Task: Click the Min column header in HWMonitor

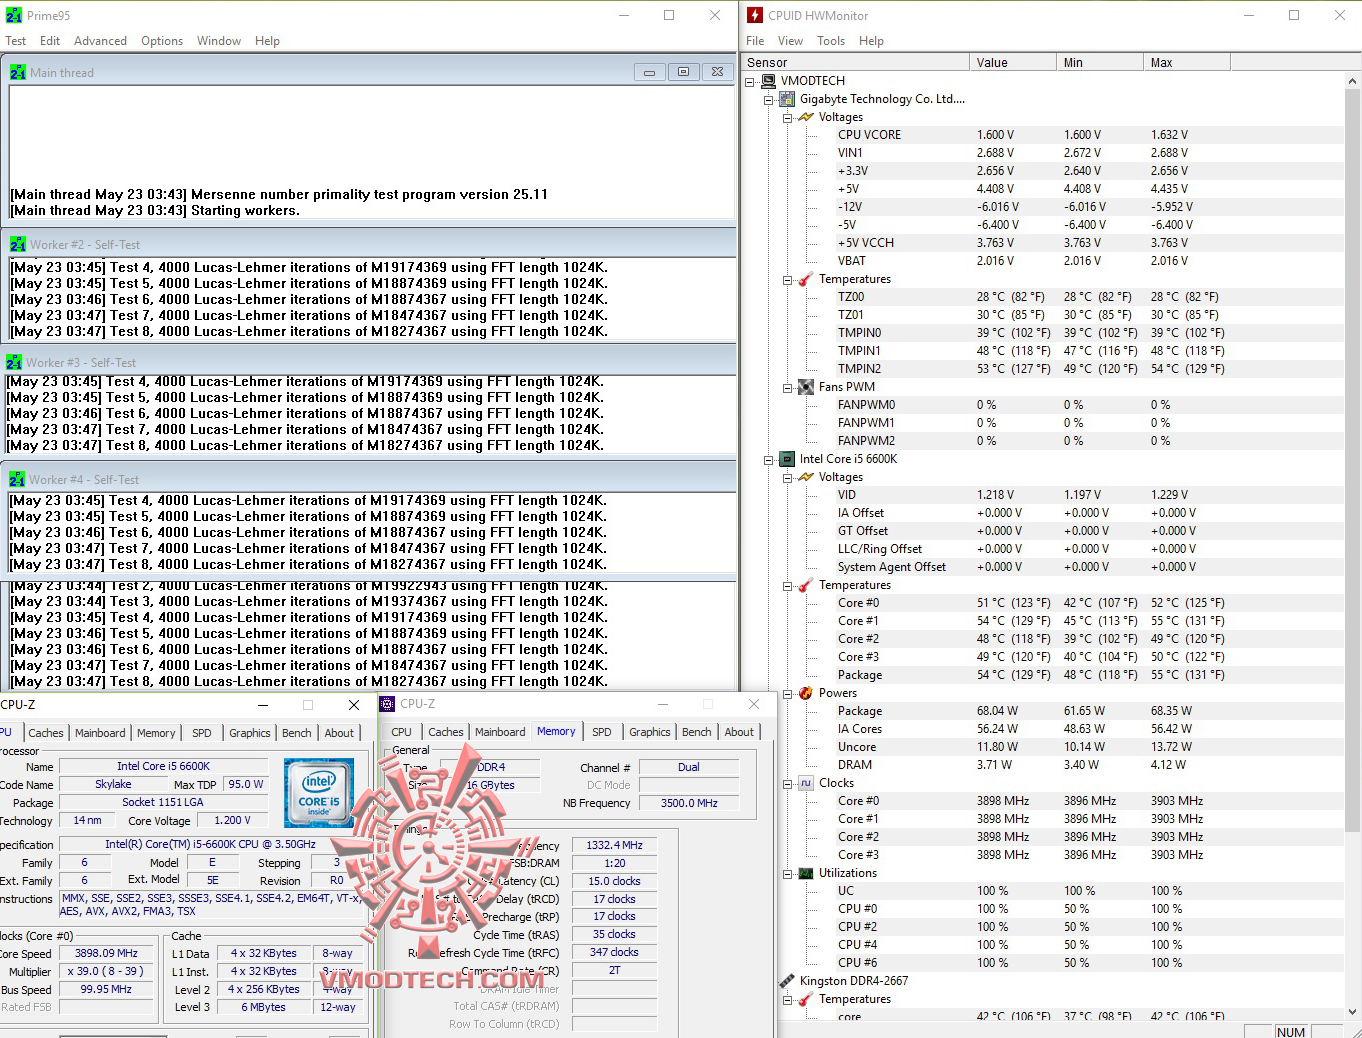Action: [x=1100, y=62]
